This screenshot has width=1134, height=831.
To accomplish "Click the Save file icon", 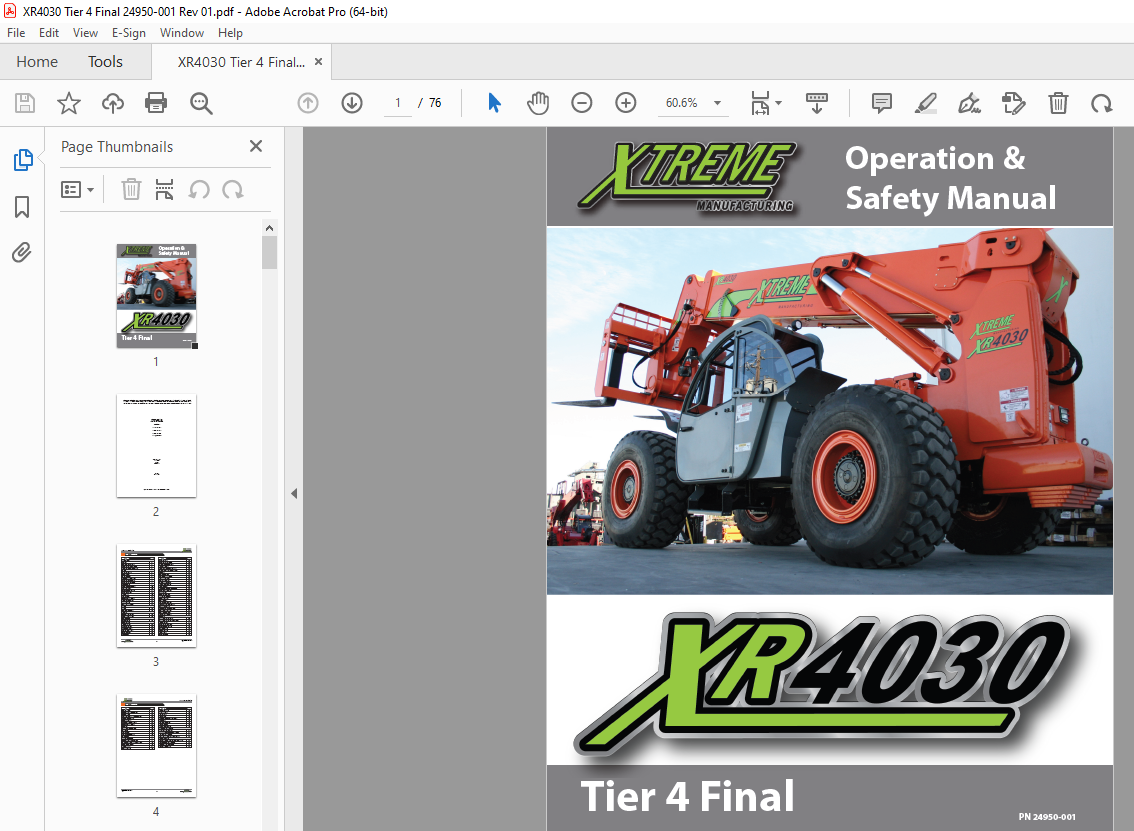I will (25, 103).
